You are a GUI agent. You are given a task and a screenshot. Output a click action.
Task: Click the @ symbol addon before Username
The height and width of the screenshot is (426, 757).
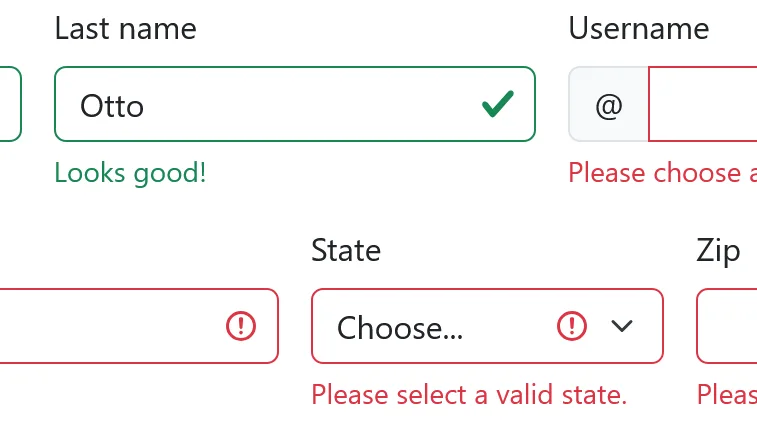tap(608, 105)
